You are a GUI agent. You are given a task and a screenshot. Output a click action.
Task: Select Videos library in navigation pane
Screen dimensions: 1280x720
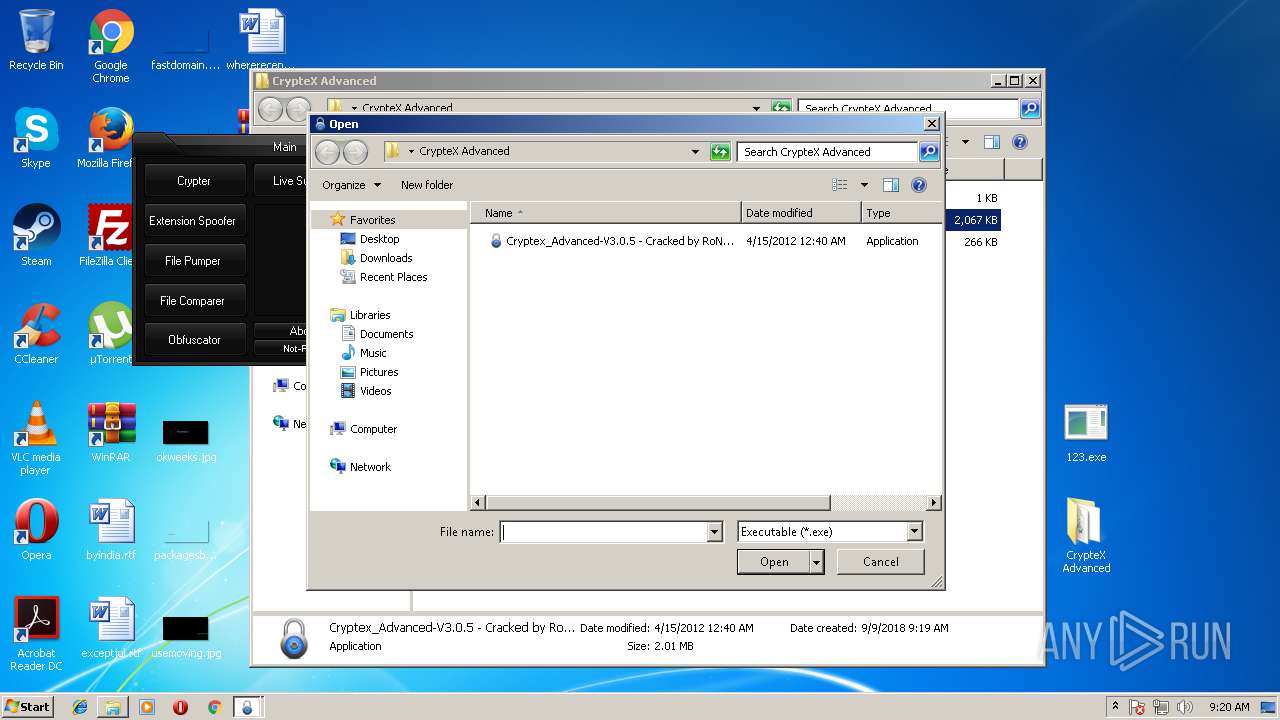pyautogui.click(x=366, y=391)
